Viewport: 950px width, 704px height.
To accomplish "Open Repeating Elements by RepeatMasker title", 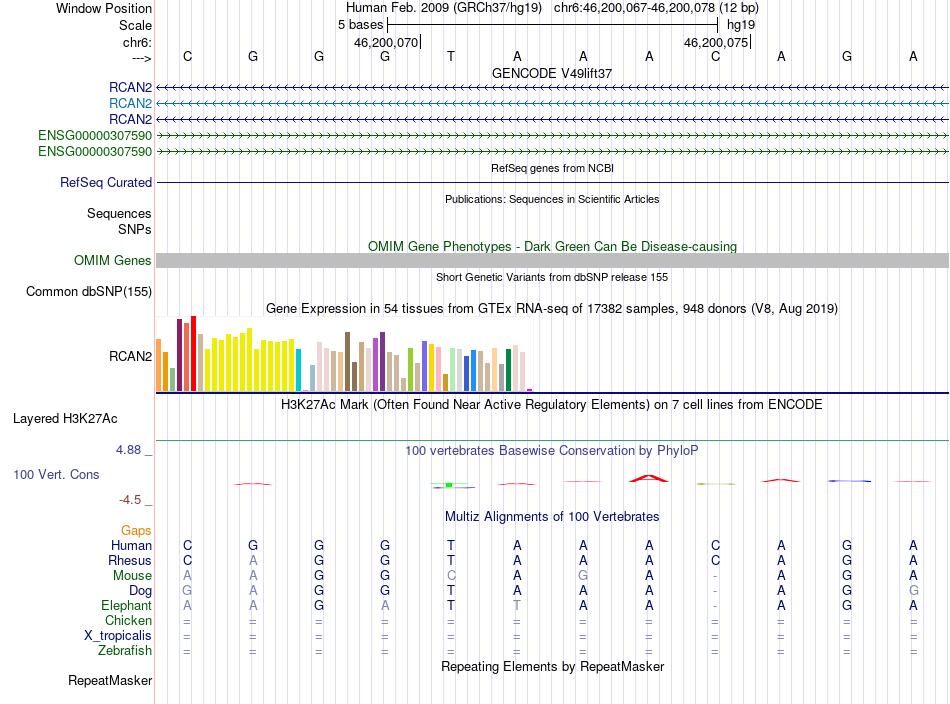I will point(552,666).
